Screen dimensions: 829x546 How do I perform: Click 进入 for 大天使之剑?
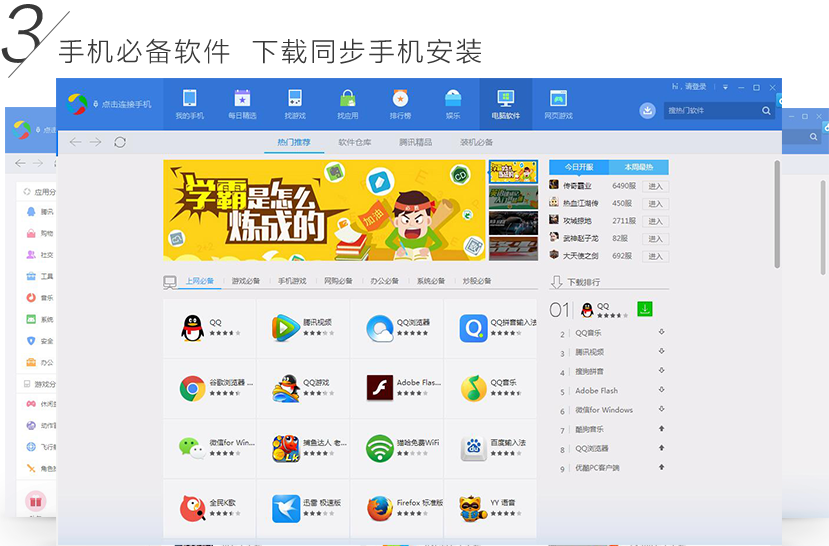click(655, 256)
